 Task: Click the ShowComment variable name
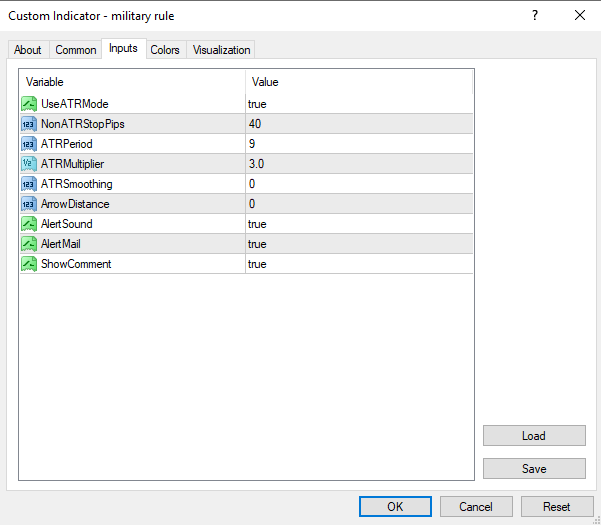[x=76, y=264]
